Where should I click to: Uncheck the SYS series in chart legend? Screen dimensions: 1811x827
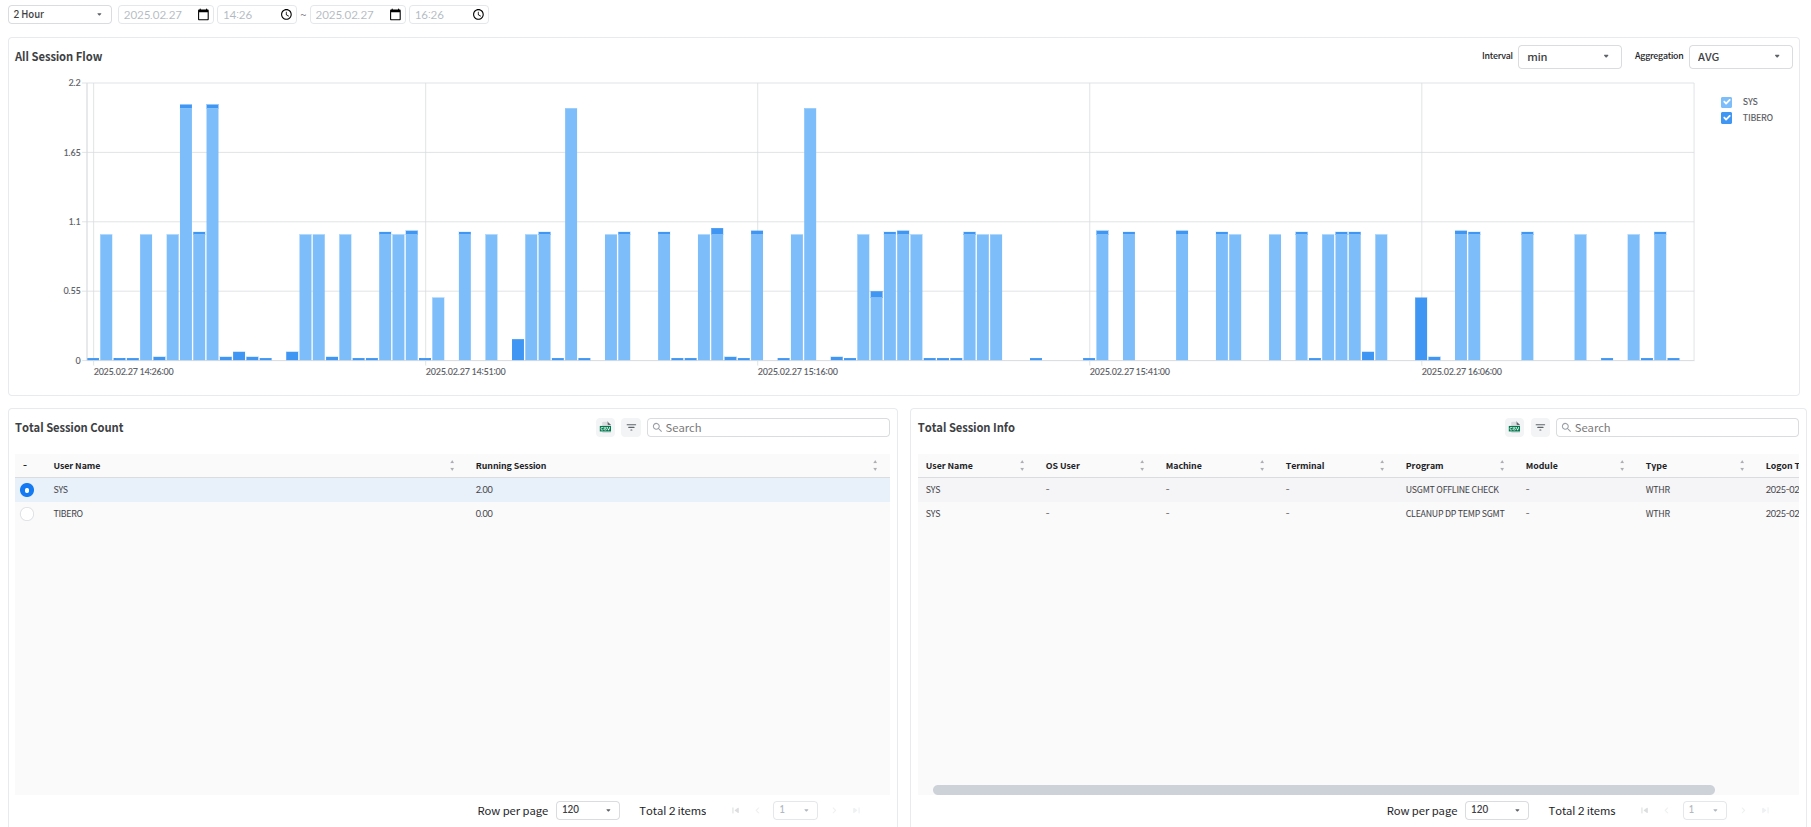pyautogui.click(x=1726, y=102)
